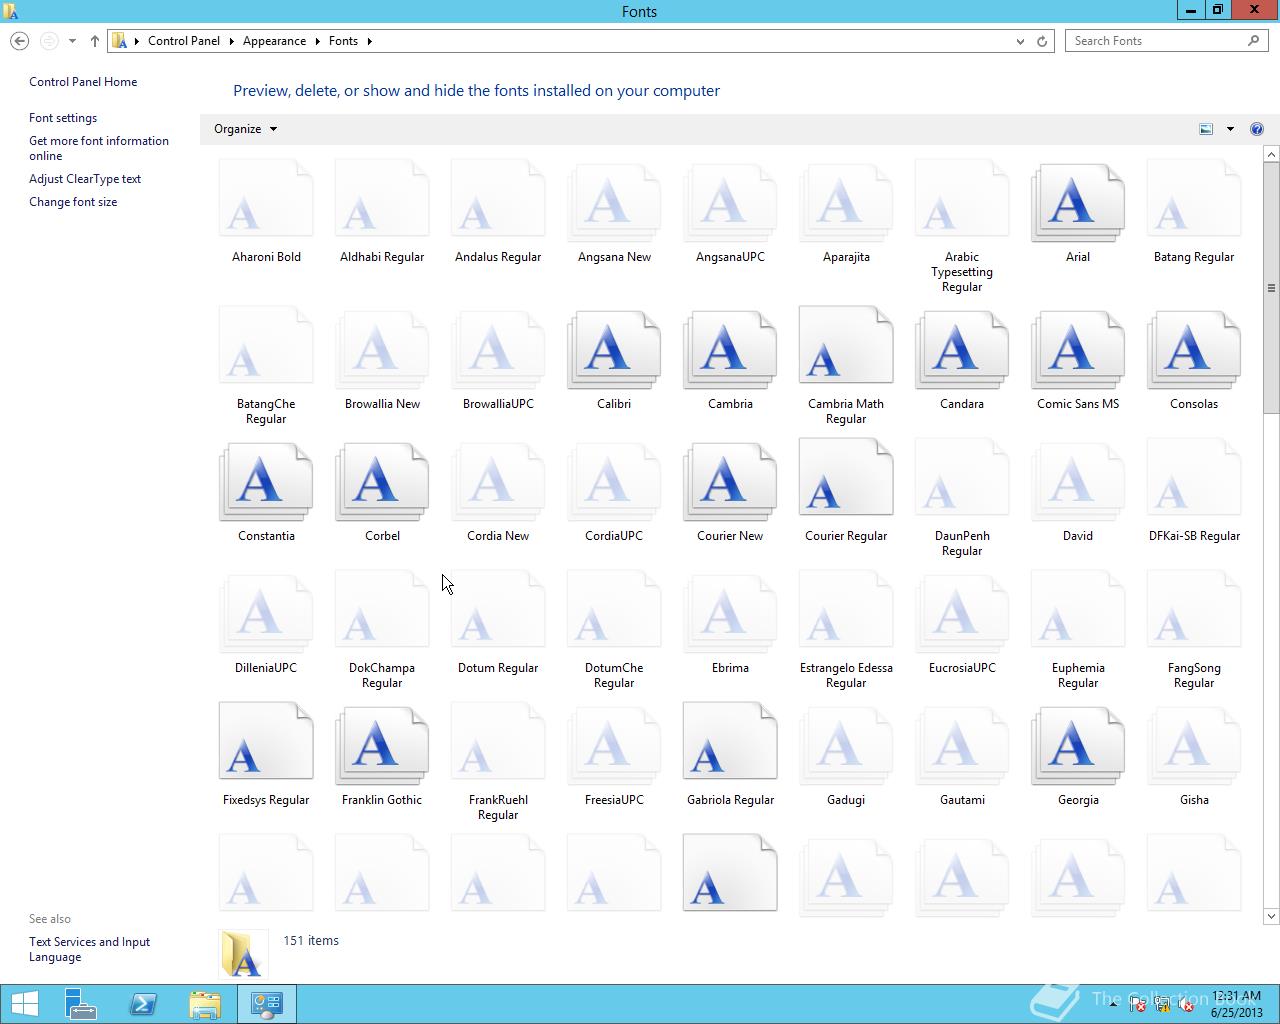
Task: Click the scrollbar down arrow
Action: [1272, 916]
